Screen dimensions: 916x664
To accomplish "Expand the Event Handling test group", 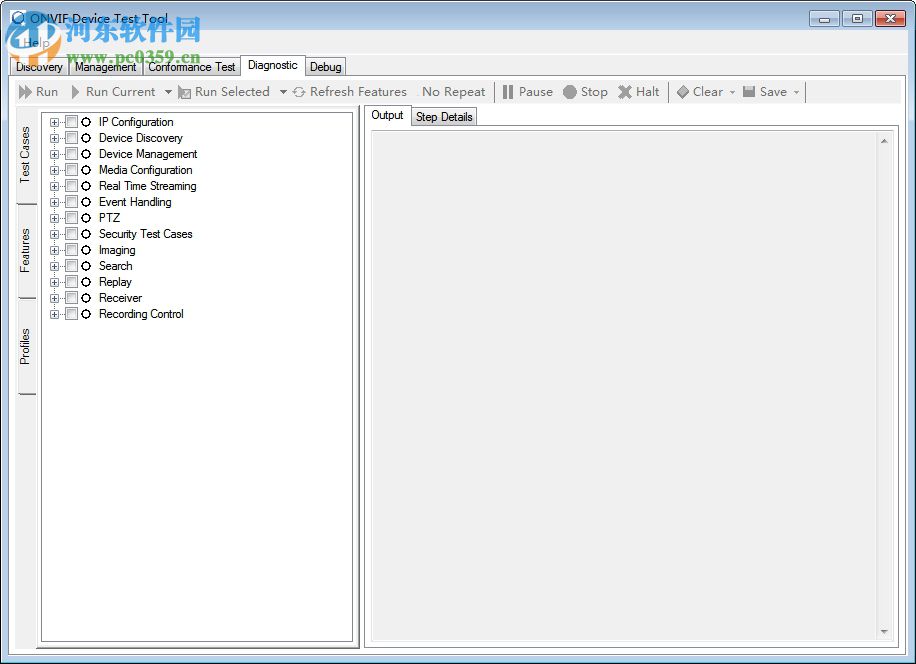I will click(56, 202).
